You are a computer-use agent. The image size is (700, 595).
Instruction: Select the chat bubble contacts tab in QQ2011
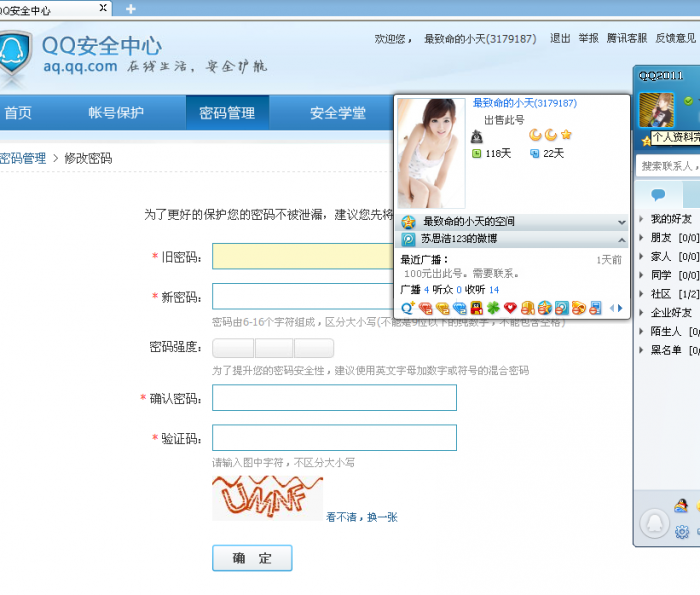click(x=658, y=195)
